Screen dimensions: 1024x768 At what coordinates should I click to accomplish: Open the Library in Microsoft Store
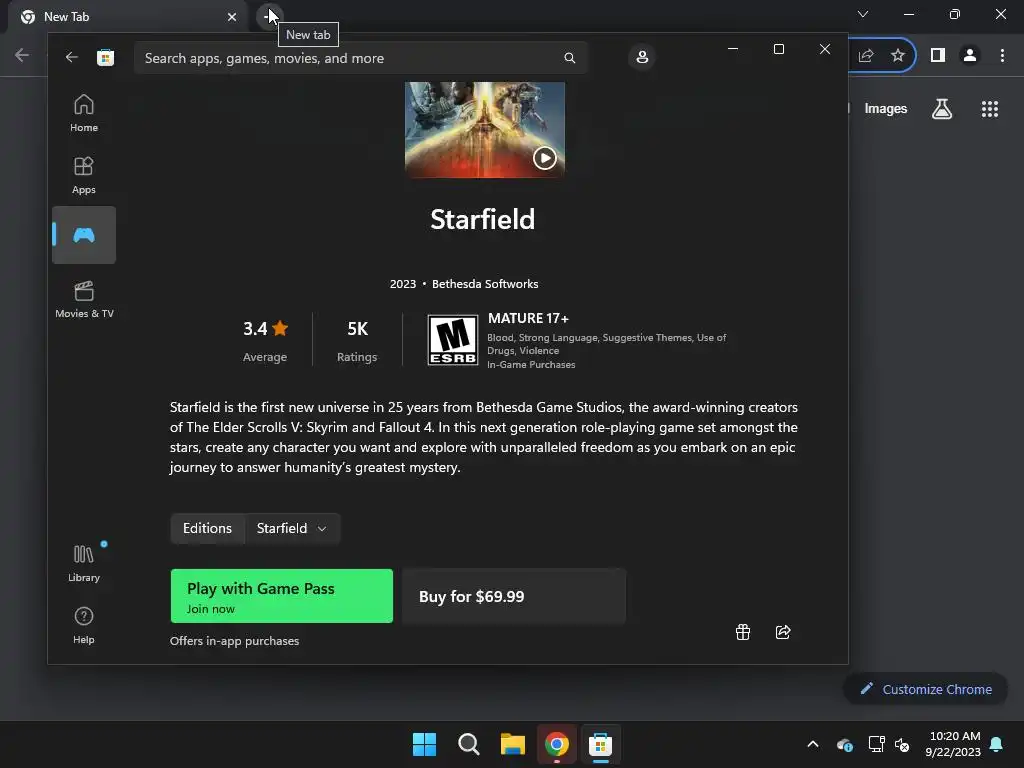pyautogui.click(x=84, y=563)
